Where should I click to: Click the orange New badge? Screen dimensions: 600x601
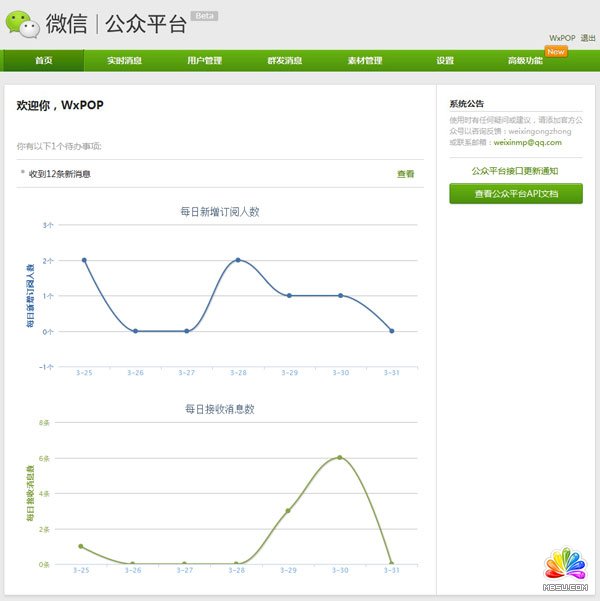pyautogui.click(x=556, y=51)
